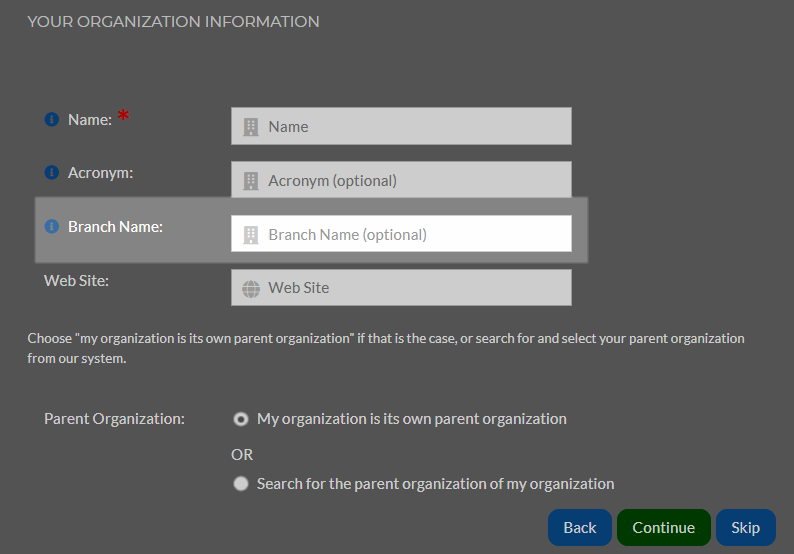Click building icon inside the Acronym field

click(251, 181)
